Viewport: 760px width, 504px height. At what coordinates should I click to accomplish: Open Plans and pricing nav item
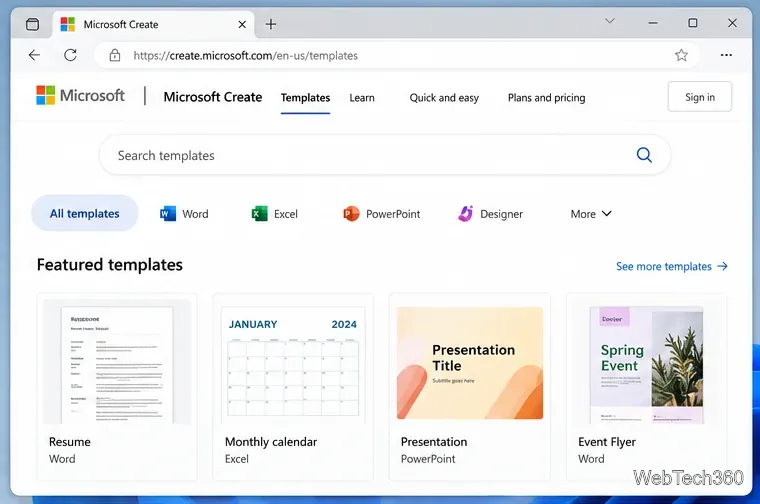546,98
